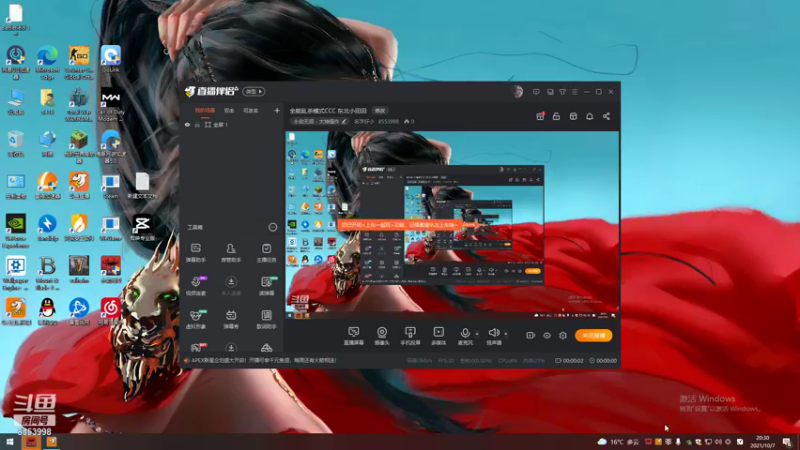Open the Steam desktop shortcut
800x450 pixels.
(111, 187)
